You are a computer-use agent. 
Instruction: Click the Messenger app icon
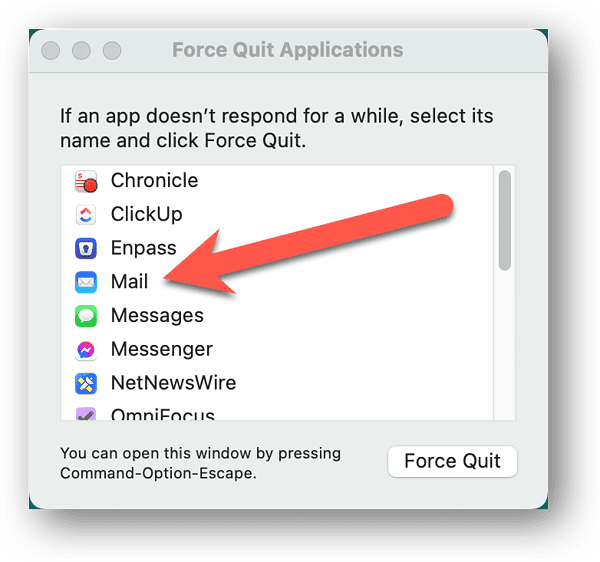(87, 350)
